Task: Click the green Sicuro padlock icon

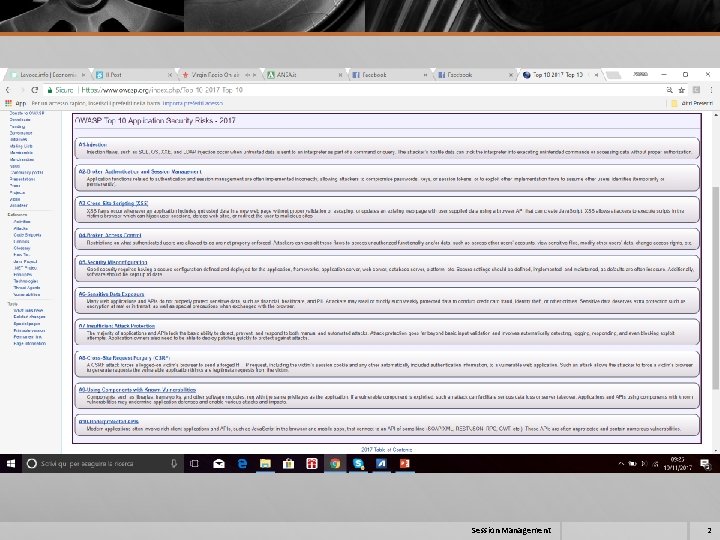Action: [x=50, y=90]
